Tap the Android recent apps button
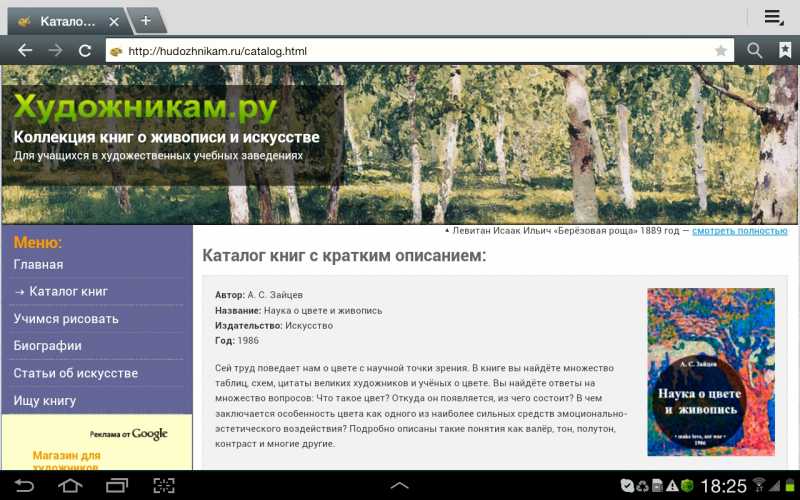Screen dimensions: 800x500 pyautogui.click(x=117, y=486)
